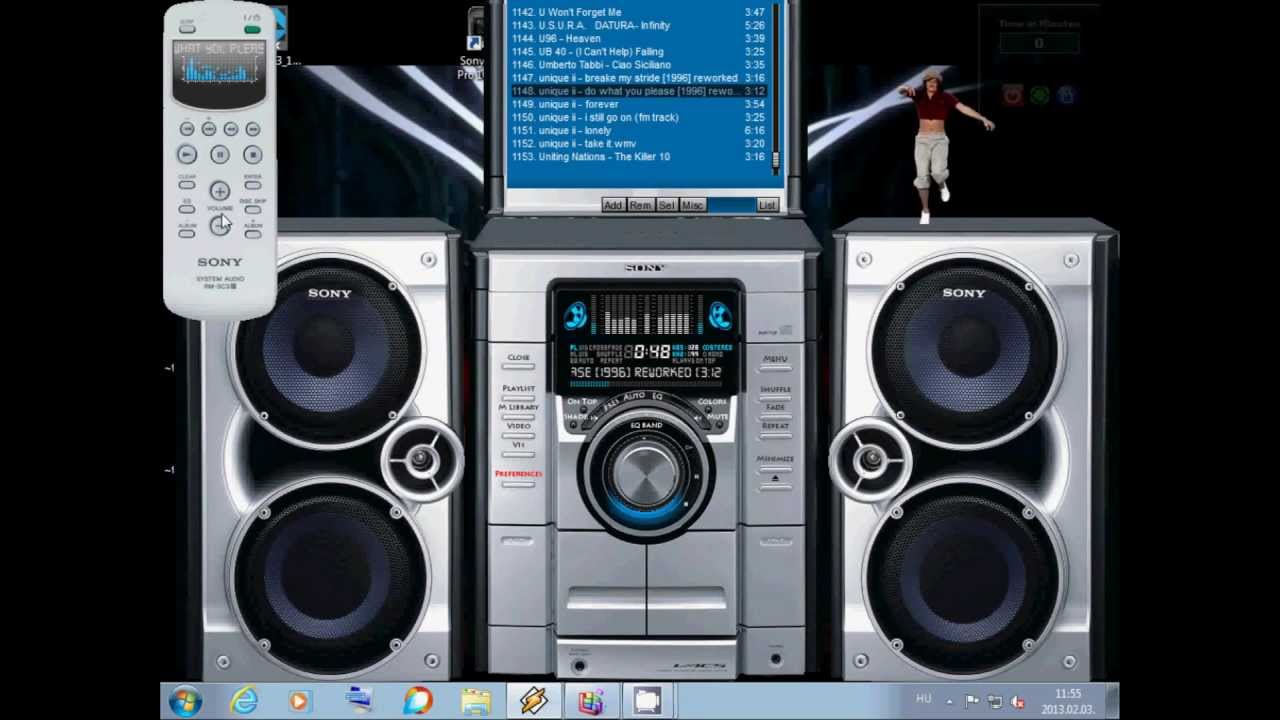Open Windows Media Player from the taskbar
Viewport: 1280px width, 720px height.
coord(299,701)
